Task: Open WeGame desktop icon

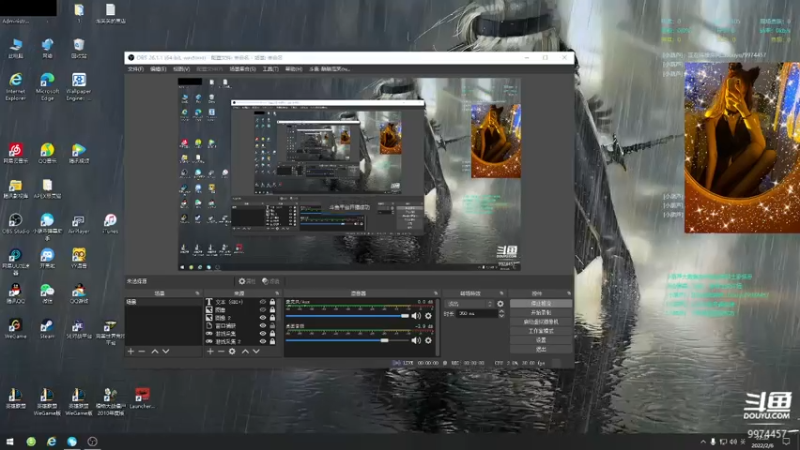Action: click(15, 329)
